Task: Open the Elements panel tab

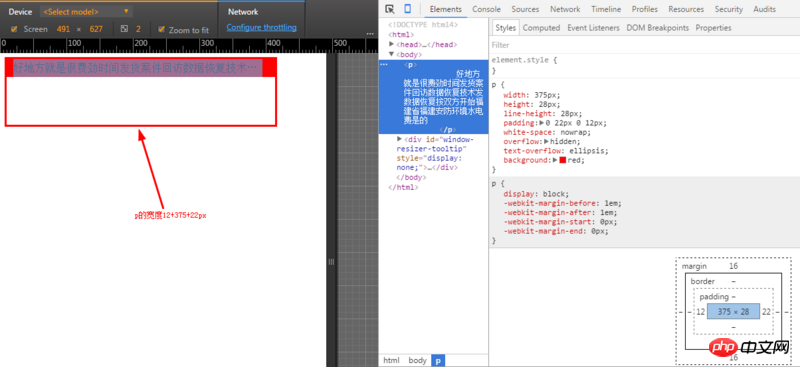Action: pyautogui.click(x=445, y=9)
